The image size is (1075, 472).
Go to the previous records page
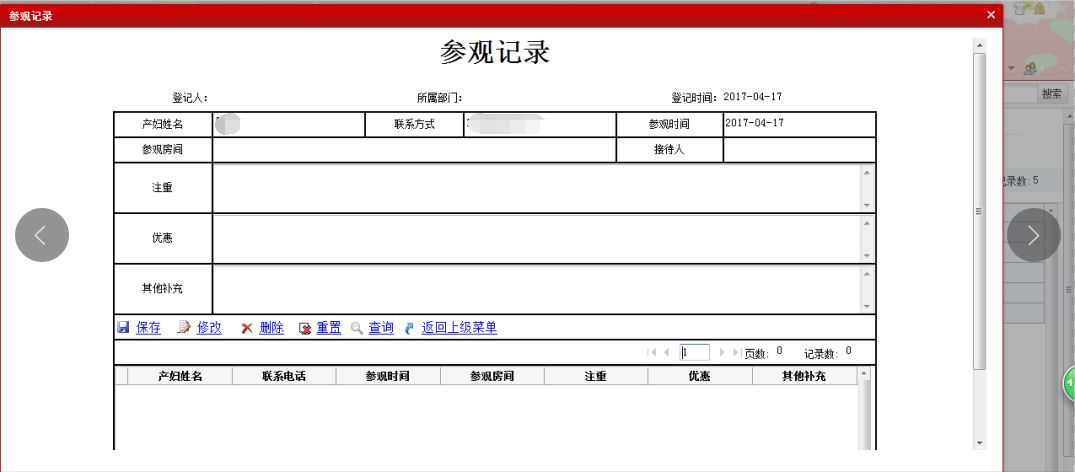coord(667,353)
